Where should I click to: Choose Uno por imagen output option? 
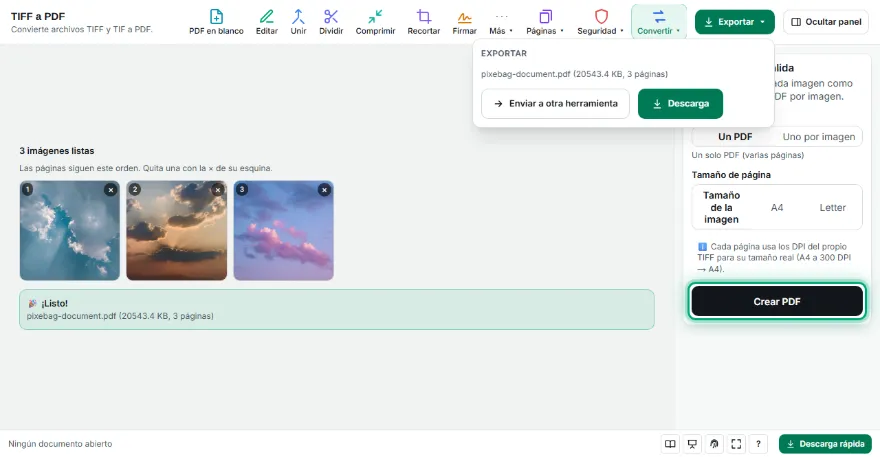819,136
